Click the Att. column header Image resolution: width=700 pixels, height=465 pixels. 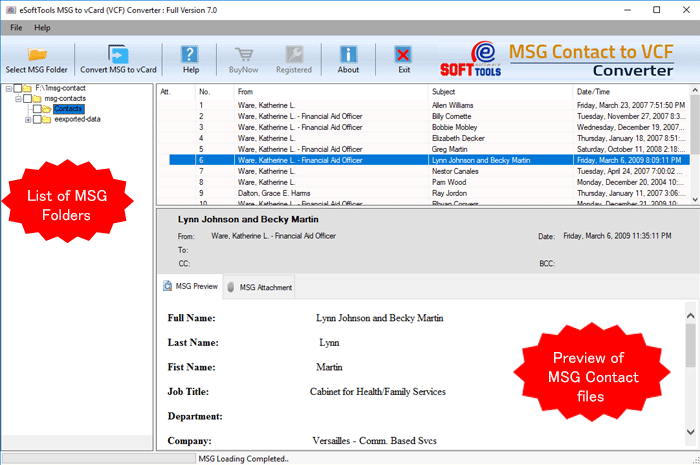(176, 91)
